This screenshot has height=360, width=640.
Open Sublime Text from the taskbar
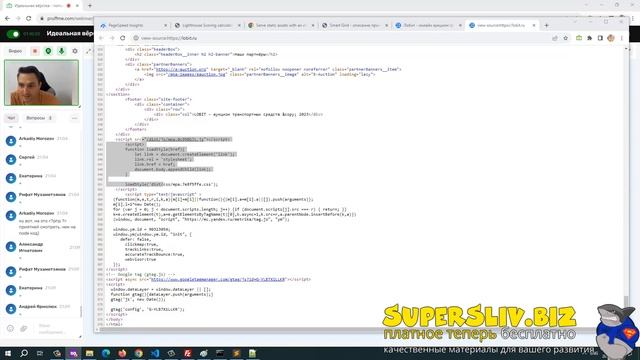tap(236, 353)
